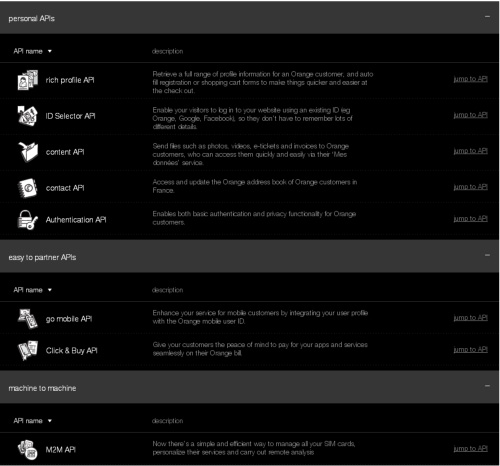
Task: Click the go mobile API name label
Action: tap(69, 319)
